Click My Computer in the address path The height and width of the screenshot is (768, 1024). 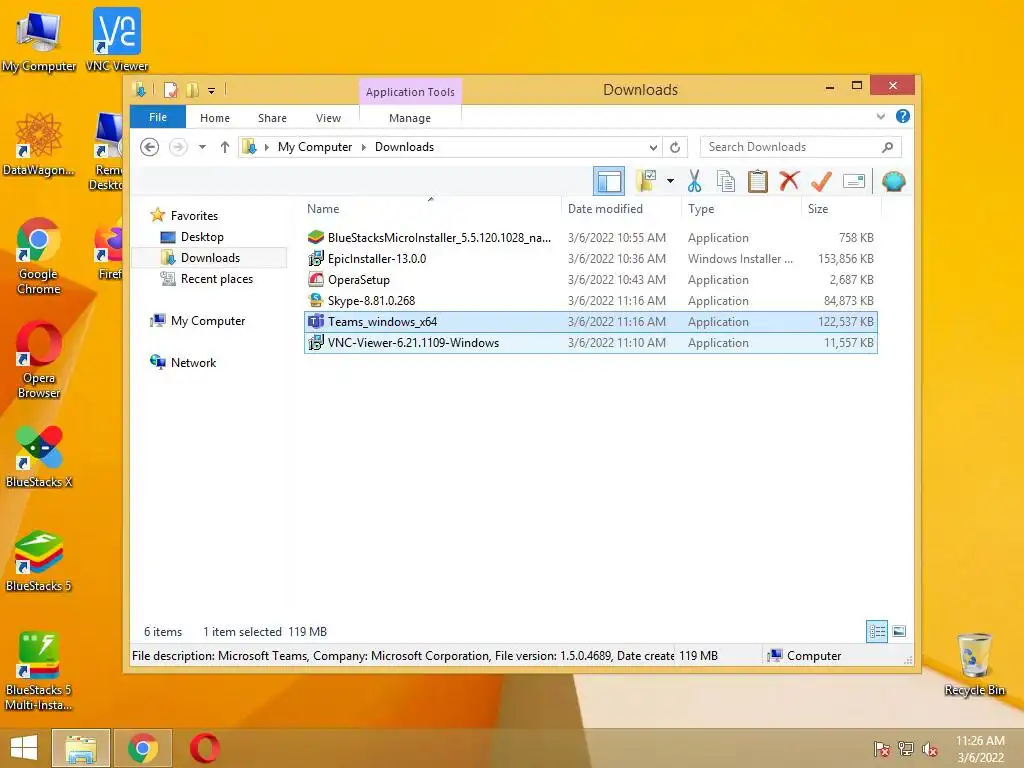tap(315, 147)
